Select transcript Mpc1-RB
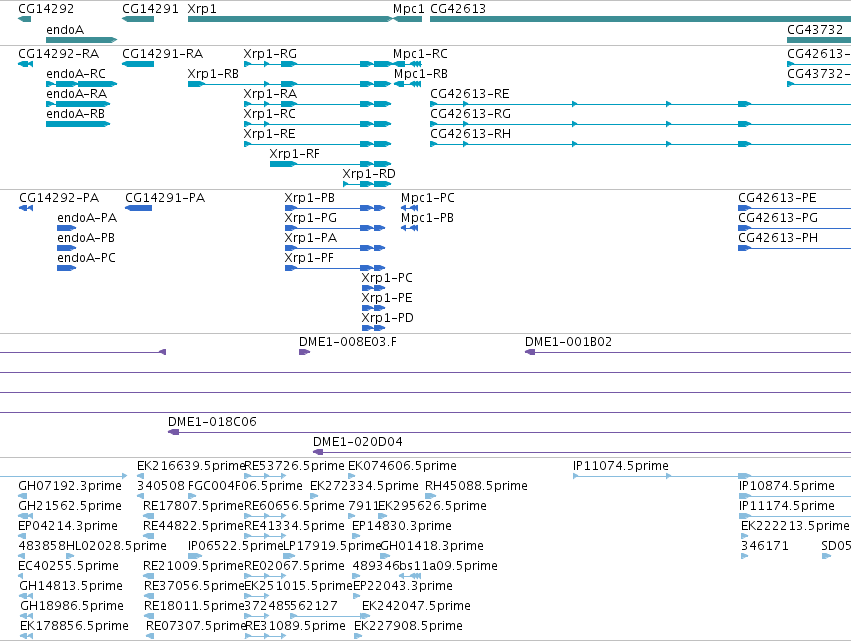The image size is (851, 641). click(x=421, y=74)
